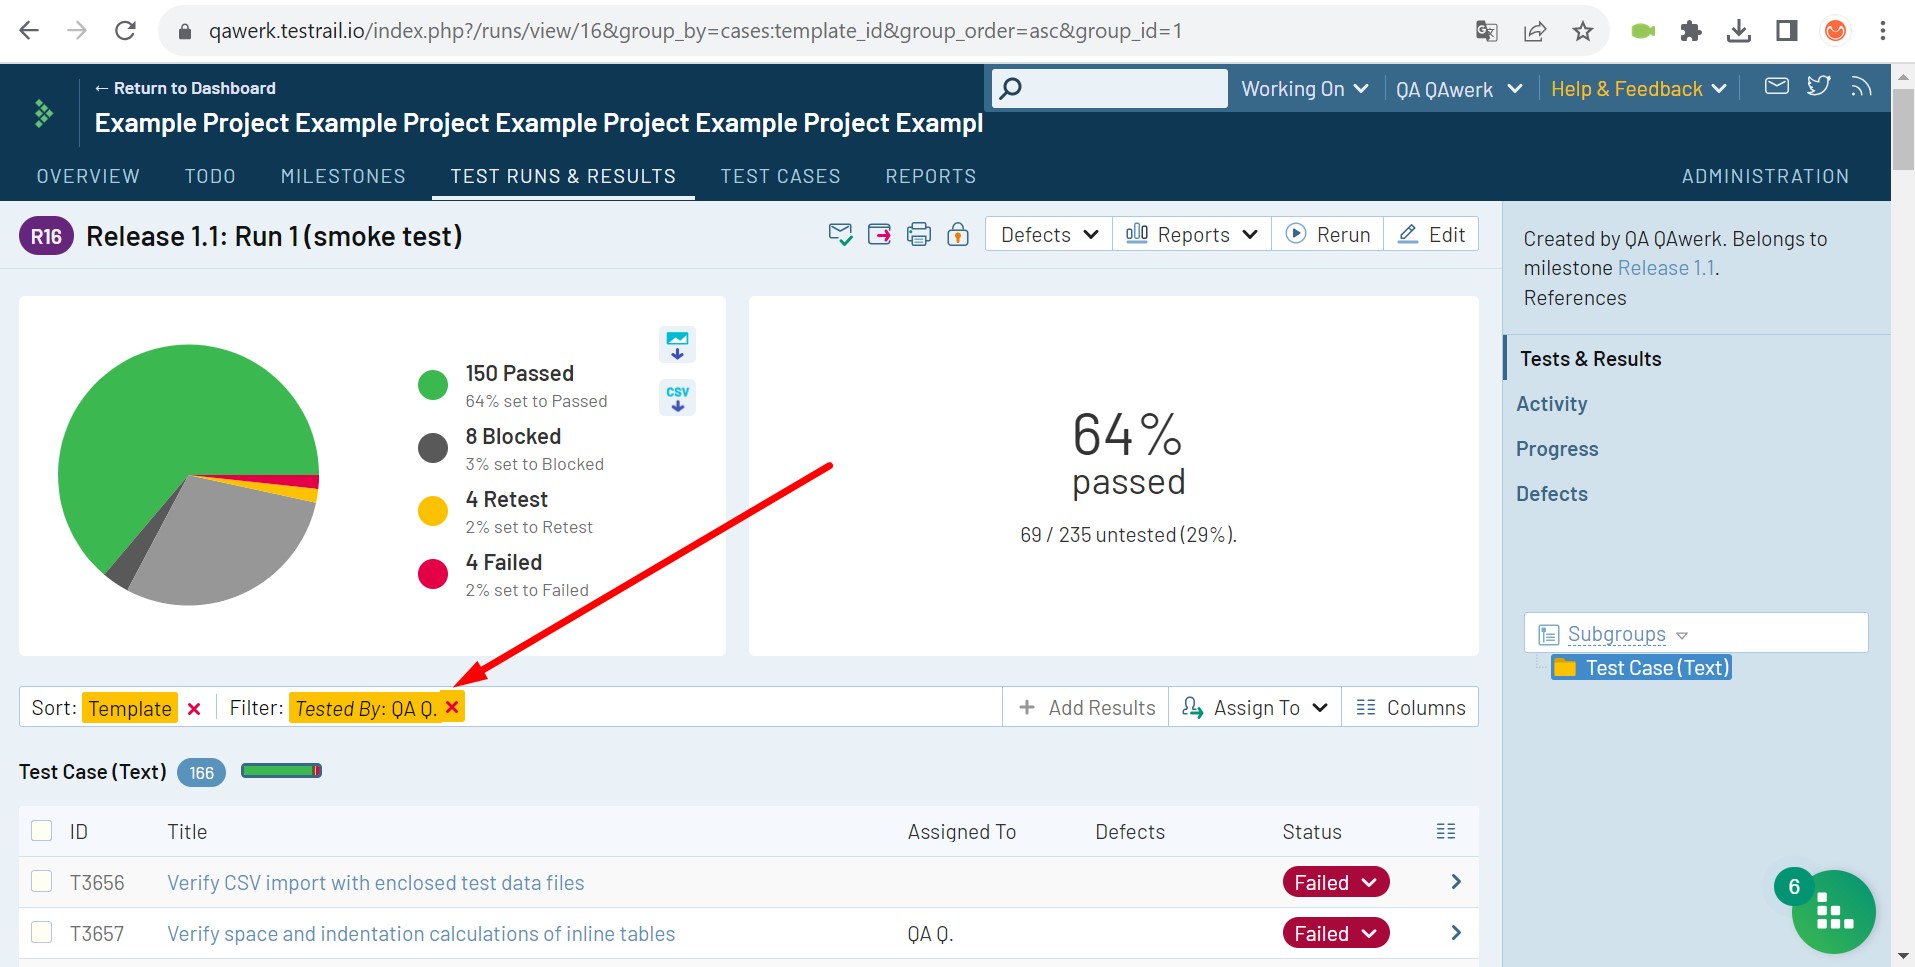Click the lock icon to close run
1915x967 pixels.
[x=958, y=235]
